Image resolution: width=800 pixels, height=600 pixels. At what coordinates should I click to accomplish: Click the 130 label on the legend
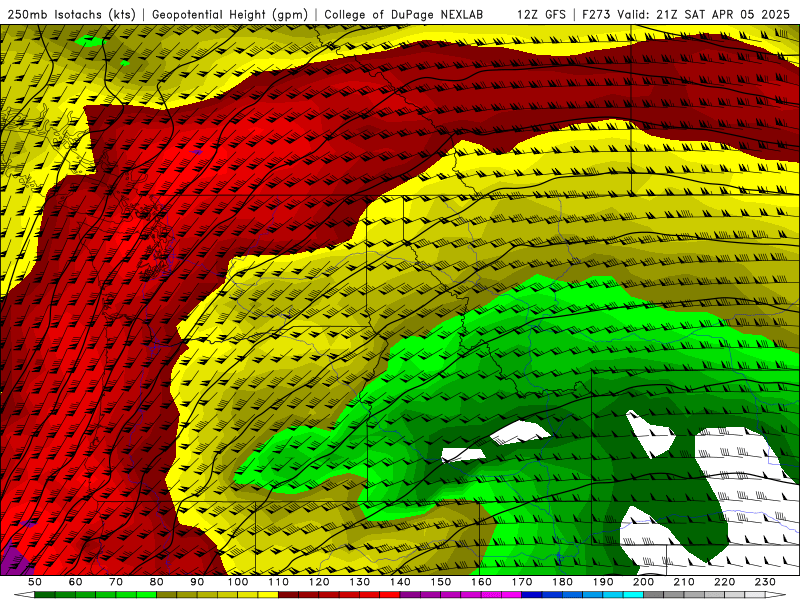pyautogui.click(x=359, y=582)
